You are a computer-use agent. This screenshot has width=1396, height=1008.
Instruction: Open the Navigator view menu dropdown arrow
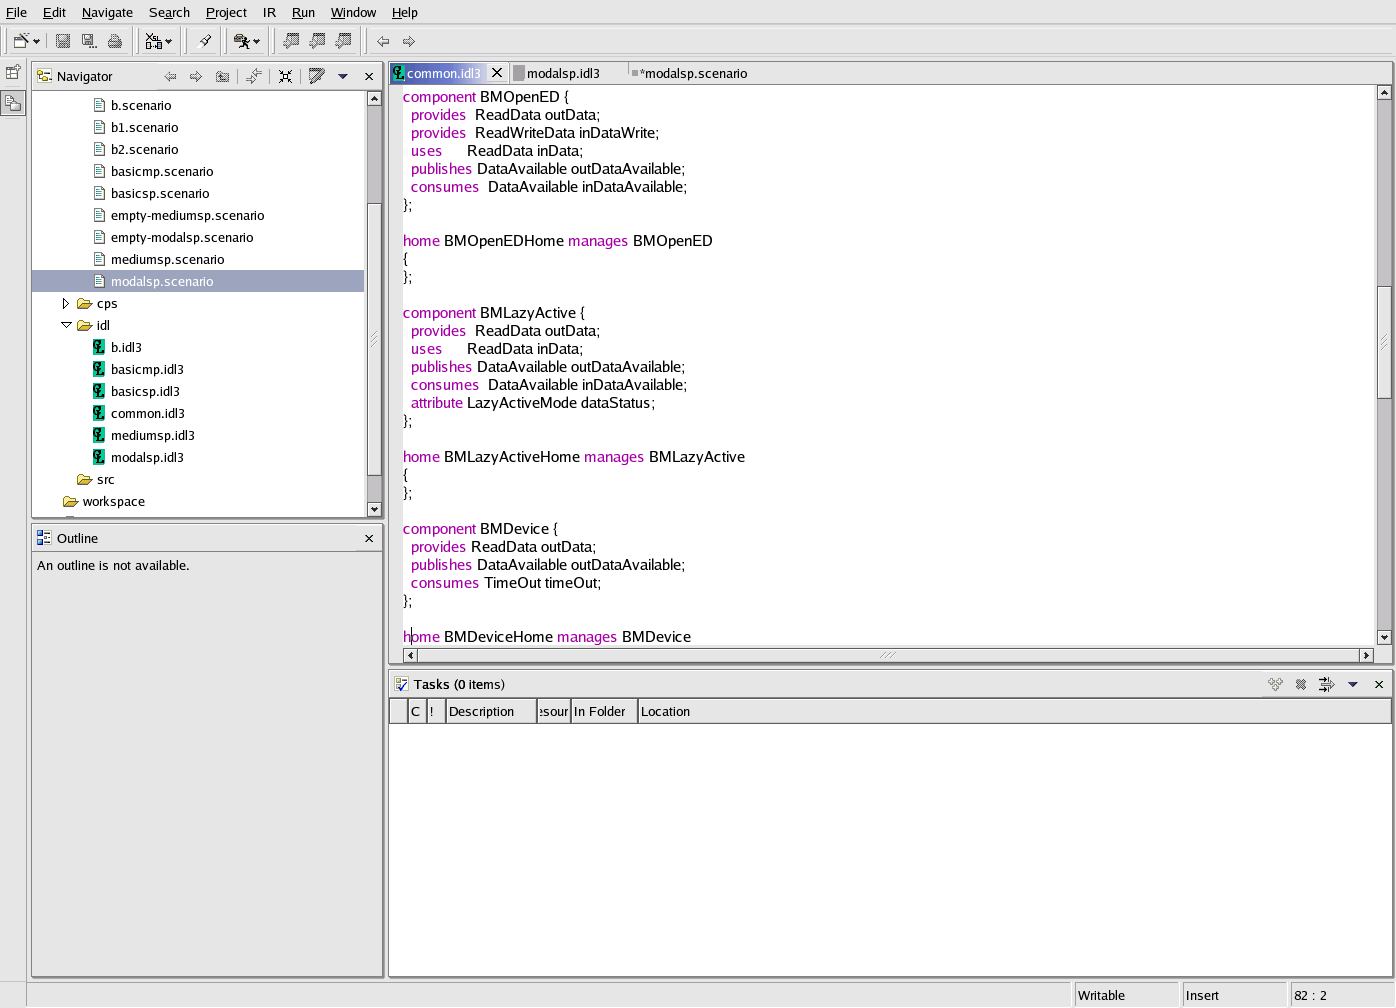pos(343,76)
